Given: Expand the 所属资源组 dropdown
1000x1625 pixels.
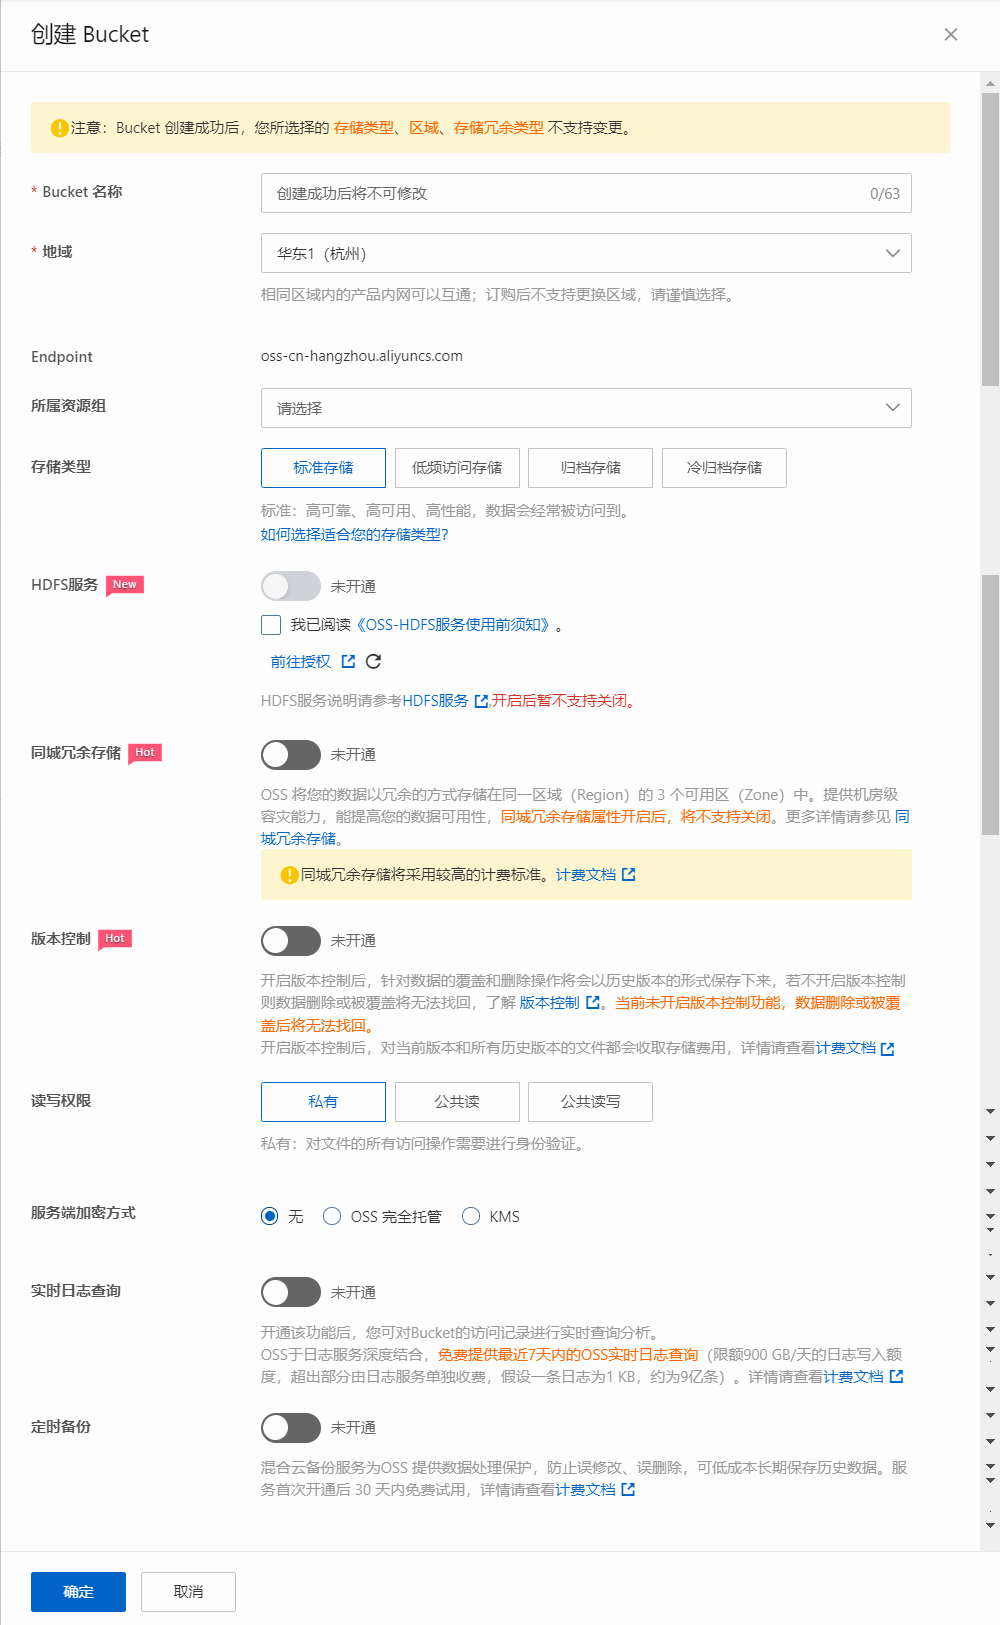Looking at the screenshot, I should click(586, 408).
